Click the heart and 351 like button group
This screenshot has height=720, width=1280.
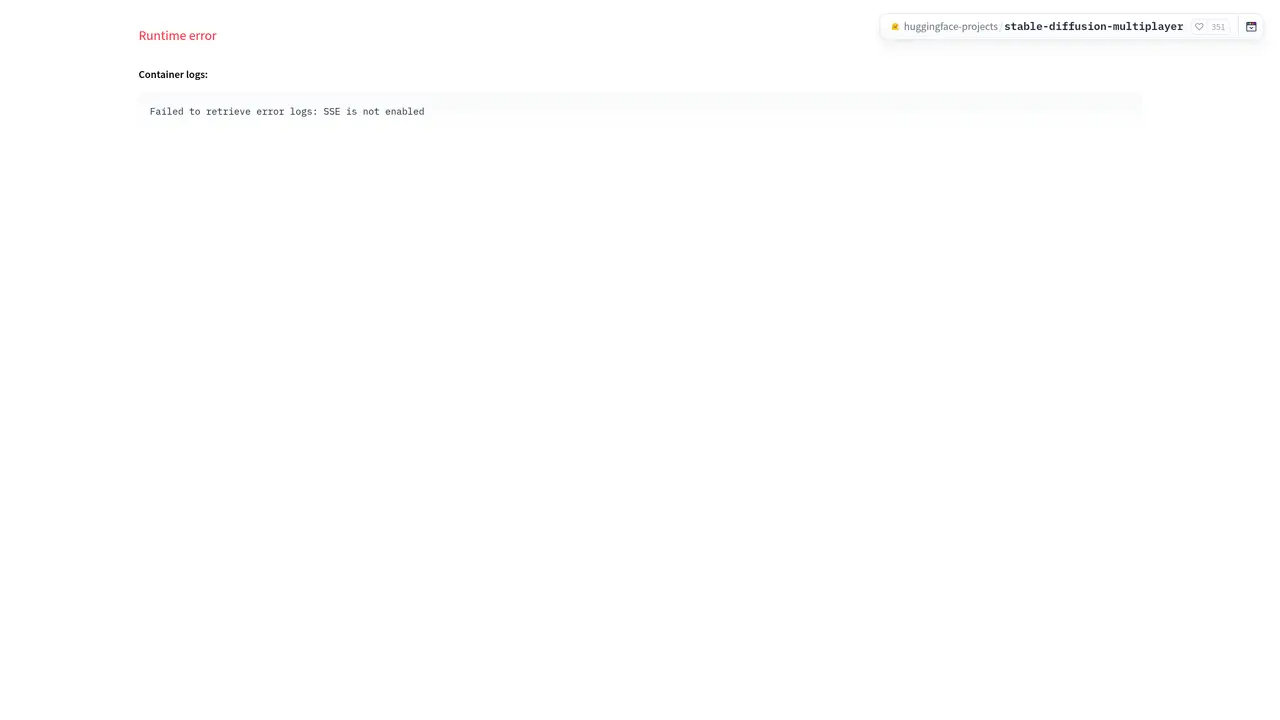coord(1210,27)
